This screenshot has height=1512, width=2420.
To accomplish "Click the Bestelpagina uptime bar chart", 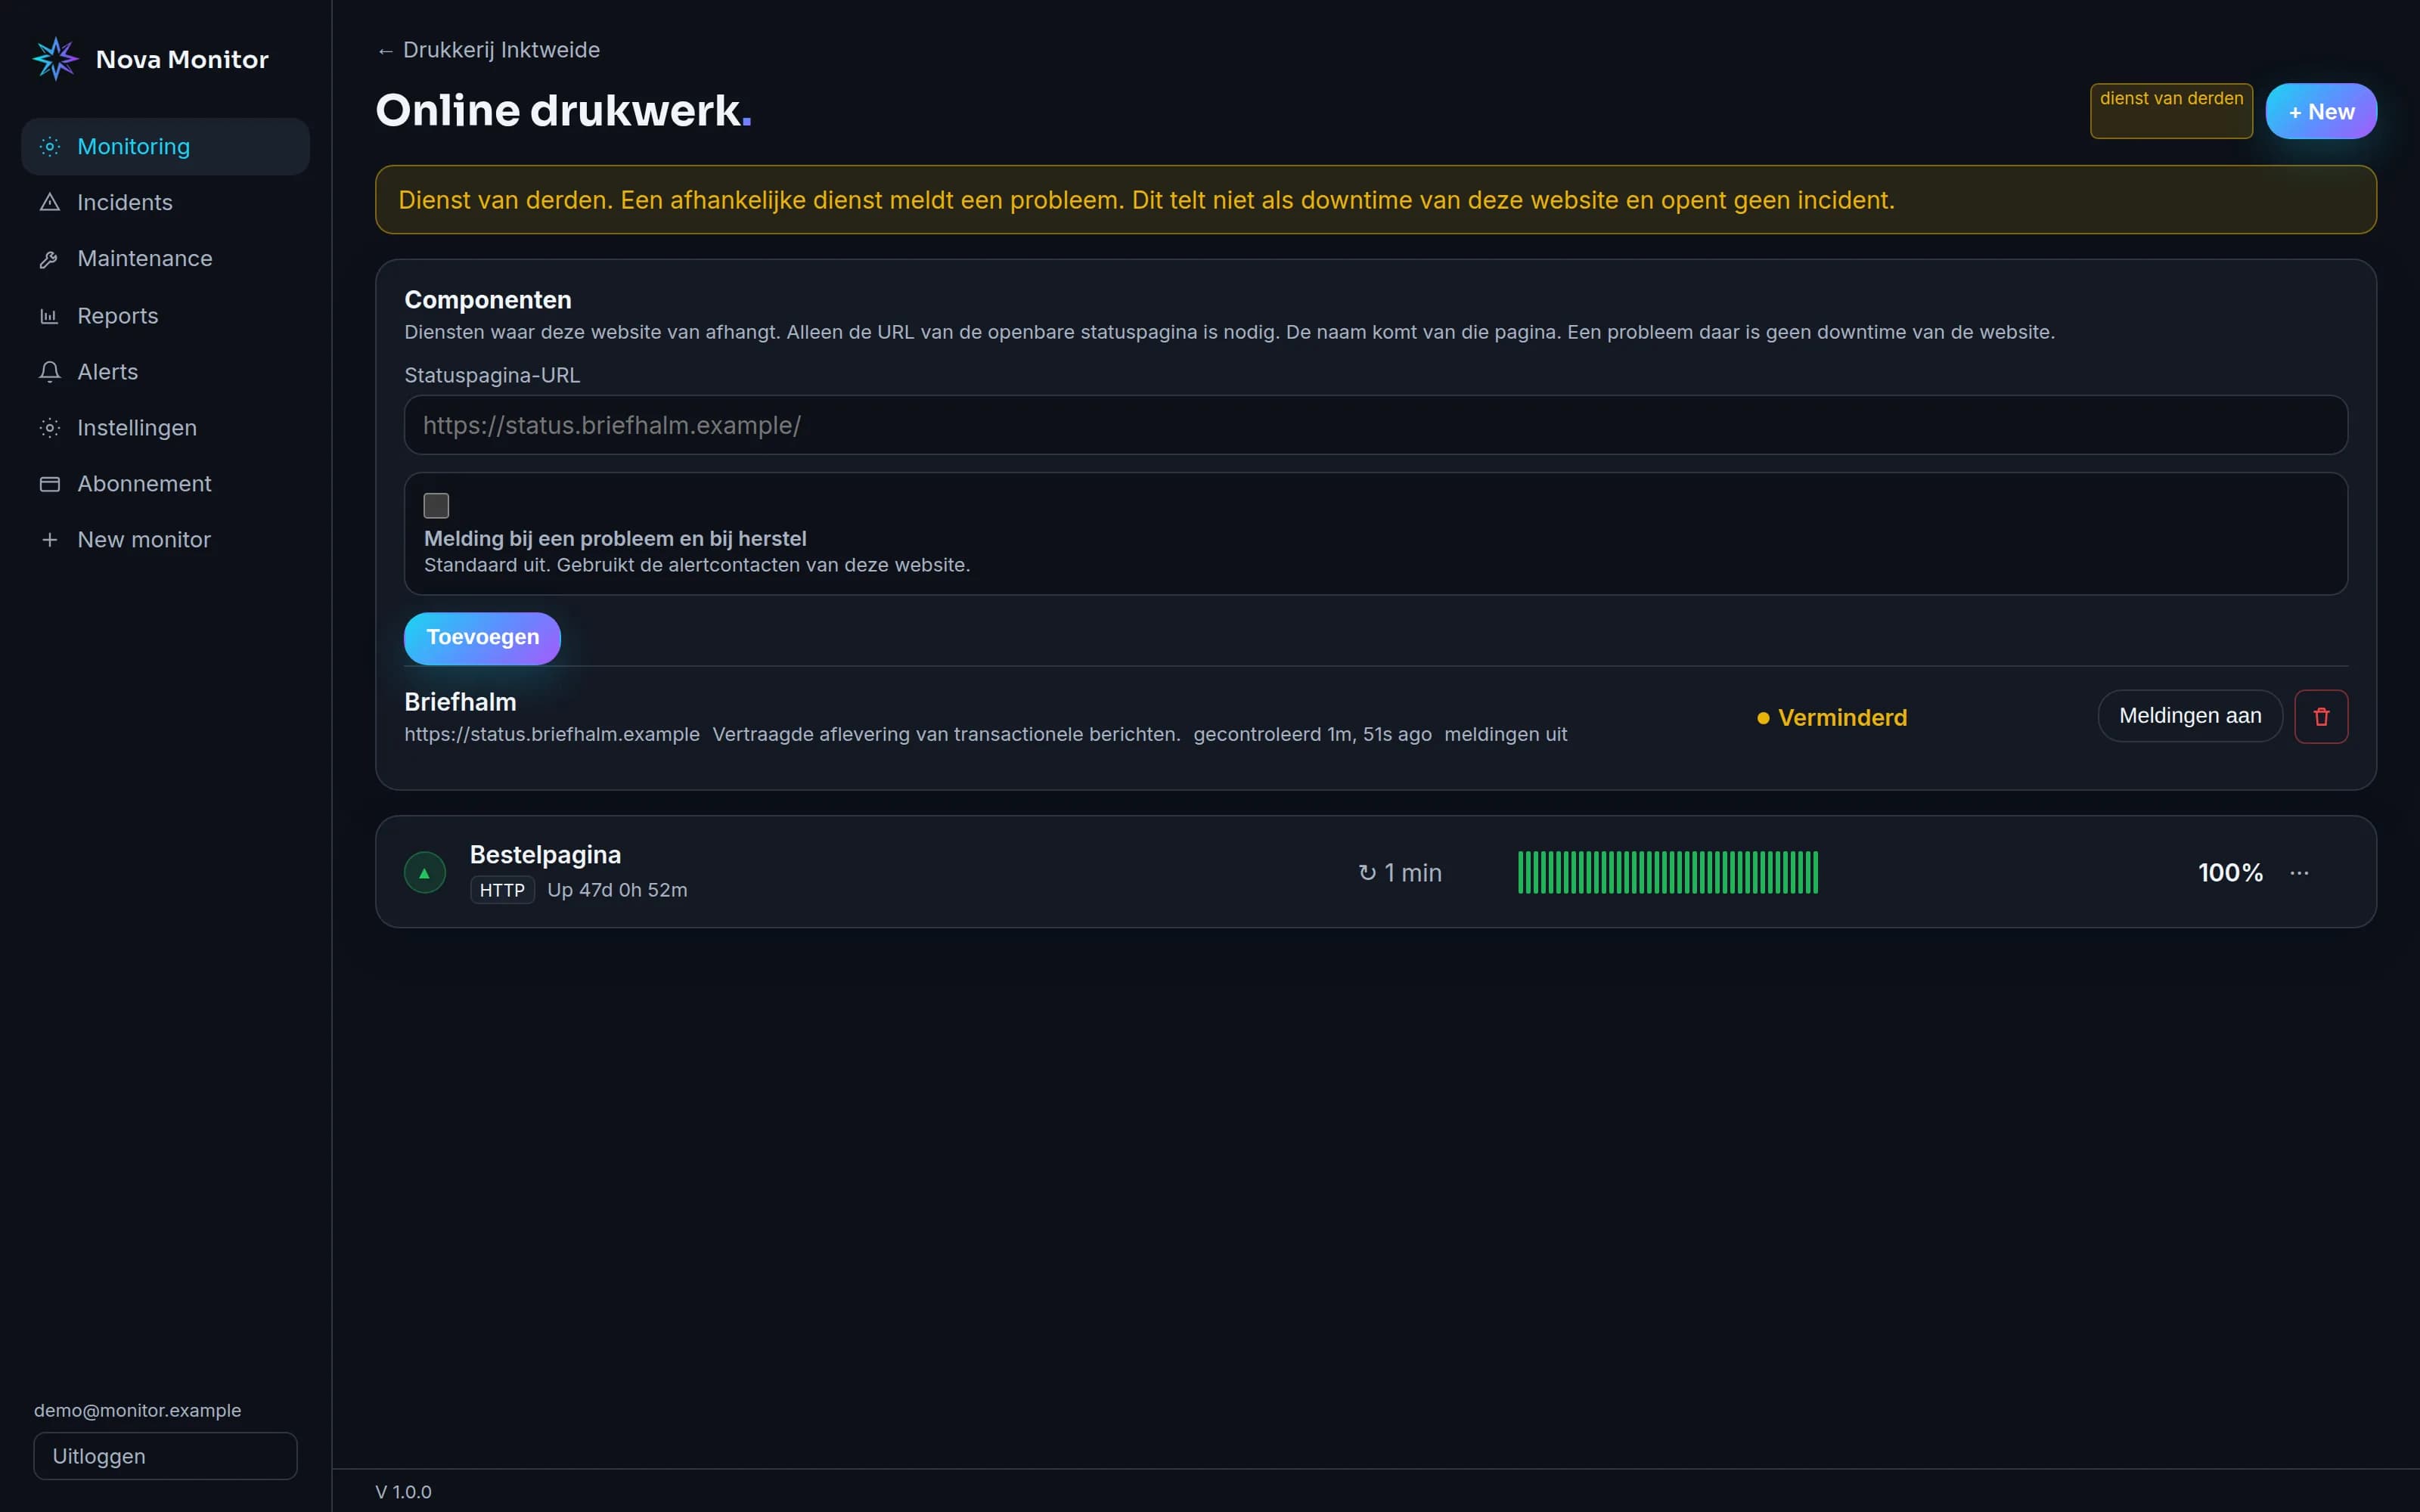I will [1668, 873].
